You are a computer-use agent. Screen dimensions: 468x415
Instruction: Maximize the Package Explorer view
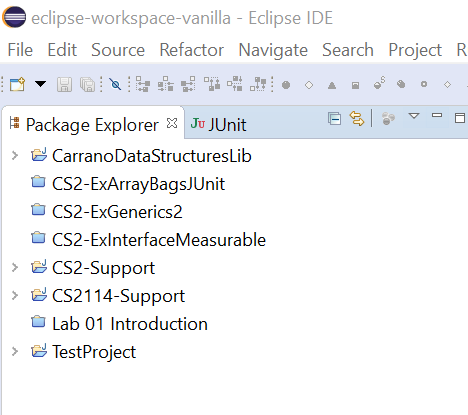460,118
